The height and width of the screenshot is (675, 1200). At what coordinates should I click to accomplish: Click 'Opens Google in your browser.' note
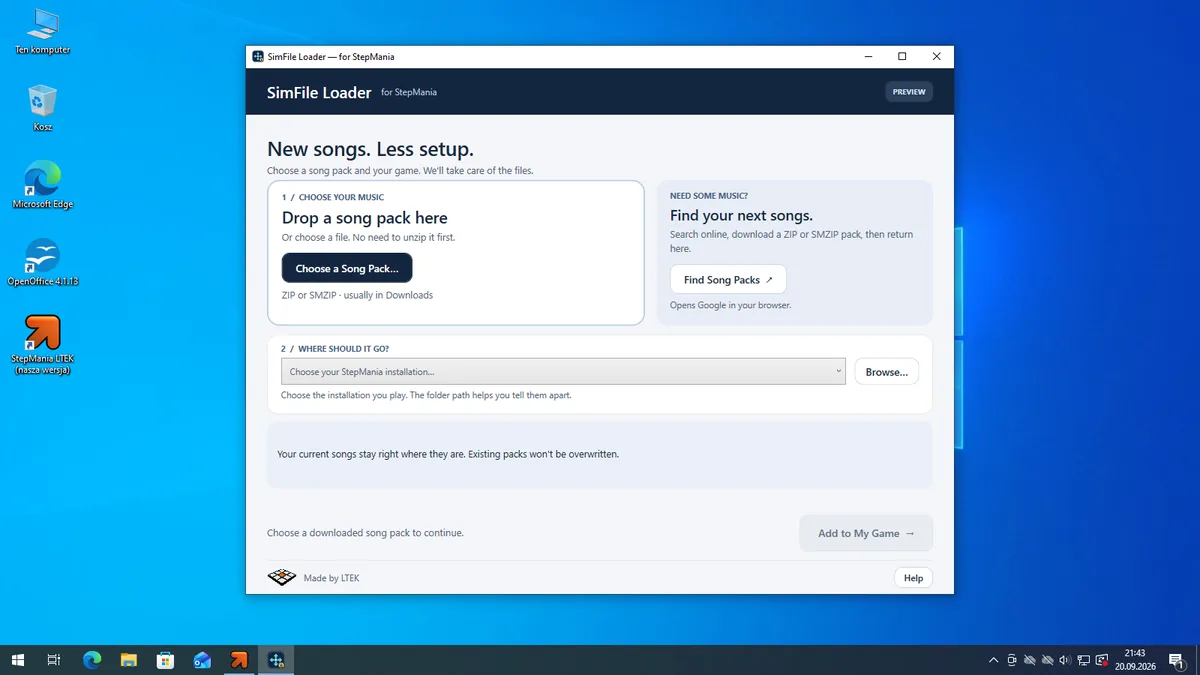pos(730,305)
